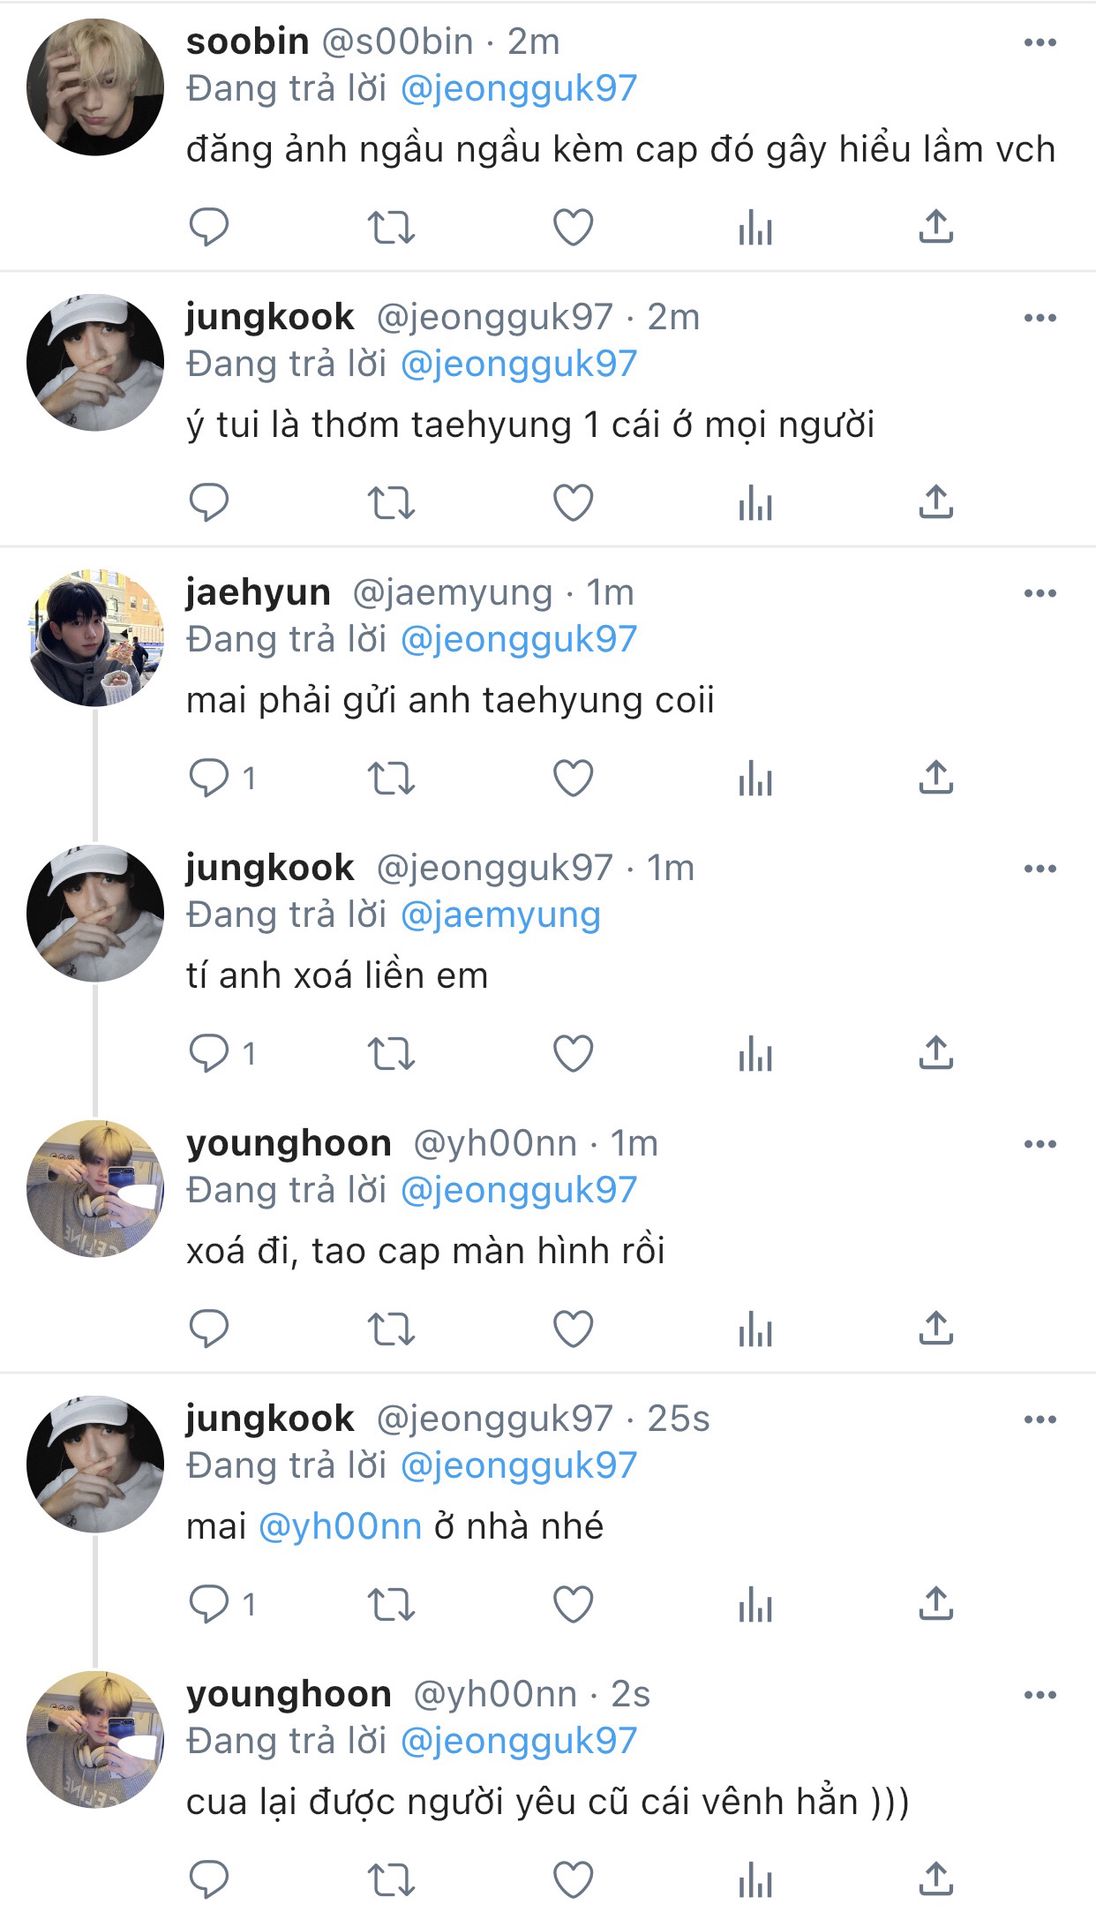Open more options on soobin's tweet
This screenshot has width=1096, height=1920.
coord(1040,42)
